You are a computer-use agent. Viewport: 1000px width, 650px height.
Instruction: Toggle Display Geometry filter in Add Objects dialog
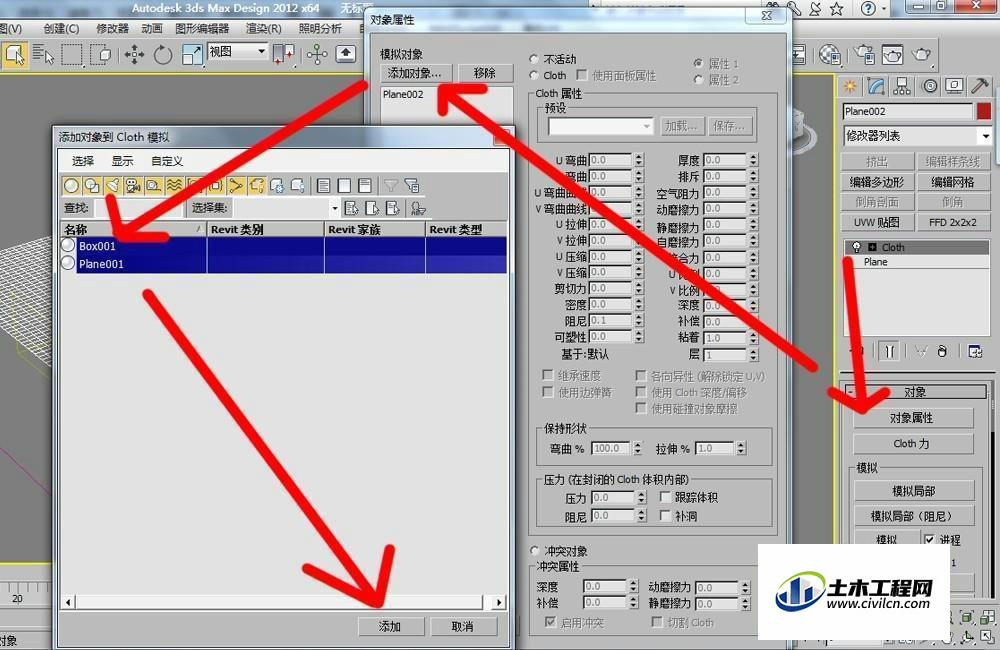click(71, 186)
